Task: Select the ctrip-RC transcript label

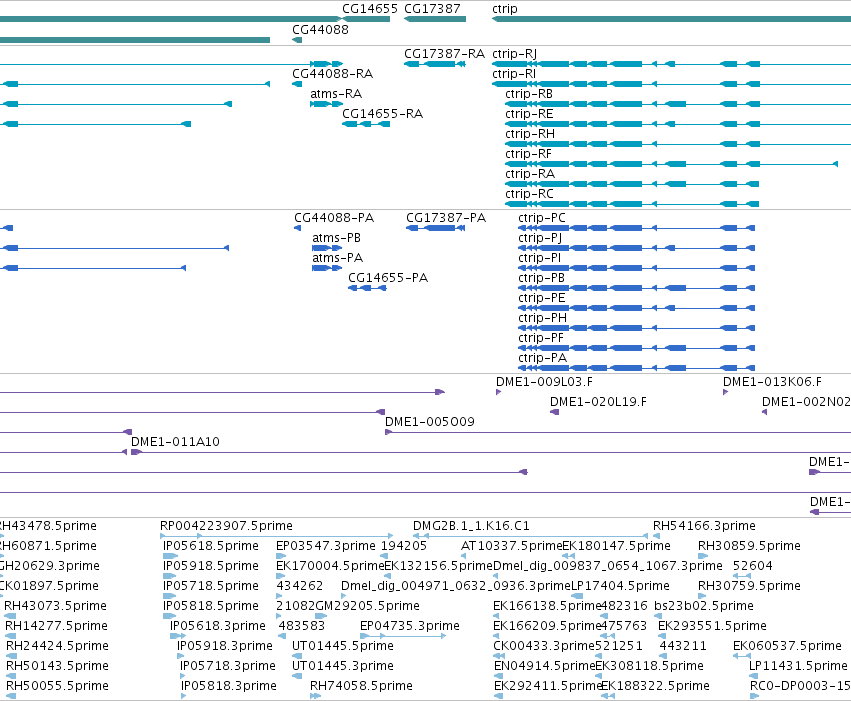Action: pyautogui.click(x=529, y=194)
